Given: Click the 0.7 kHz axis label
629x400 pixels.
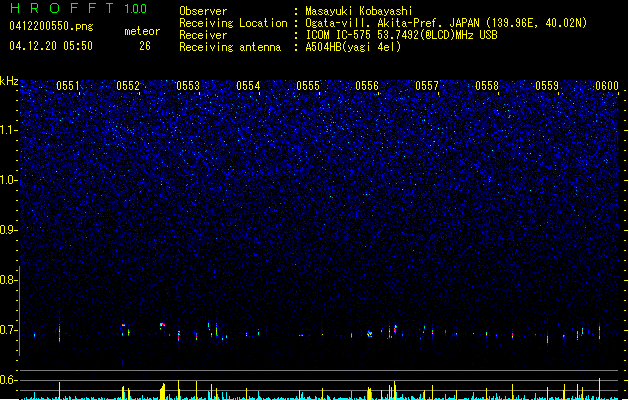Looking at the screenshot, I should pyautogui.click(x=8, y=330).
